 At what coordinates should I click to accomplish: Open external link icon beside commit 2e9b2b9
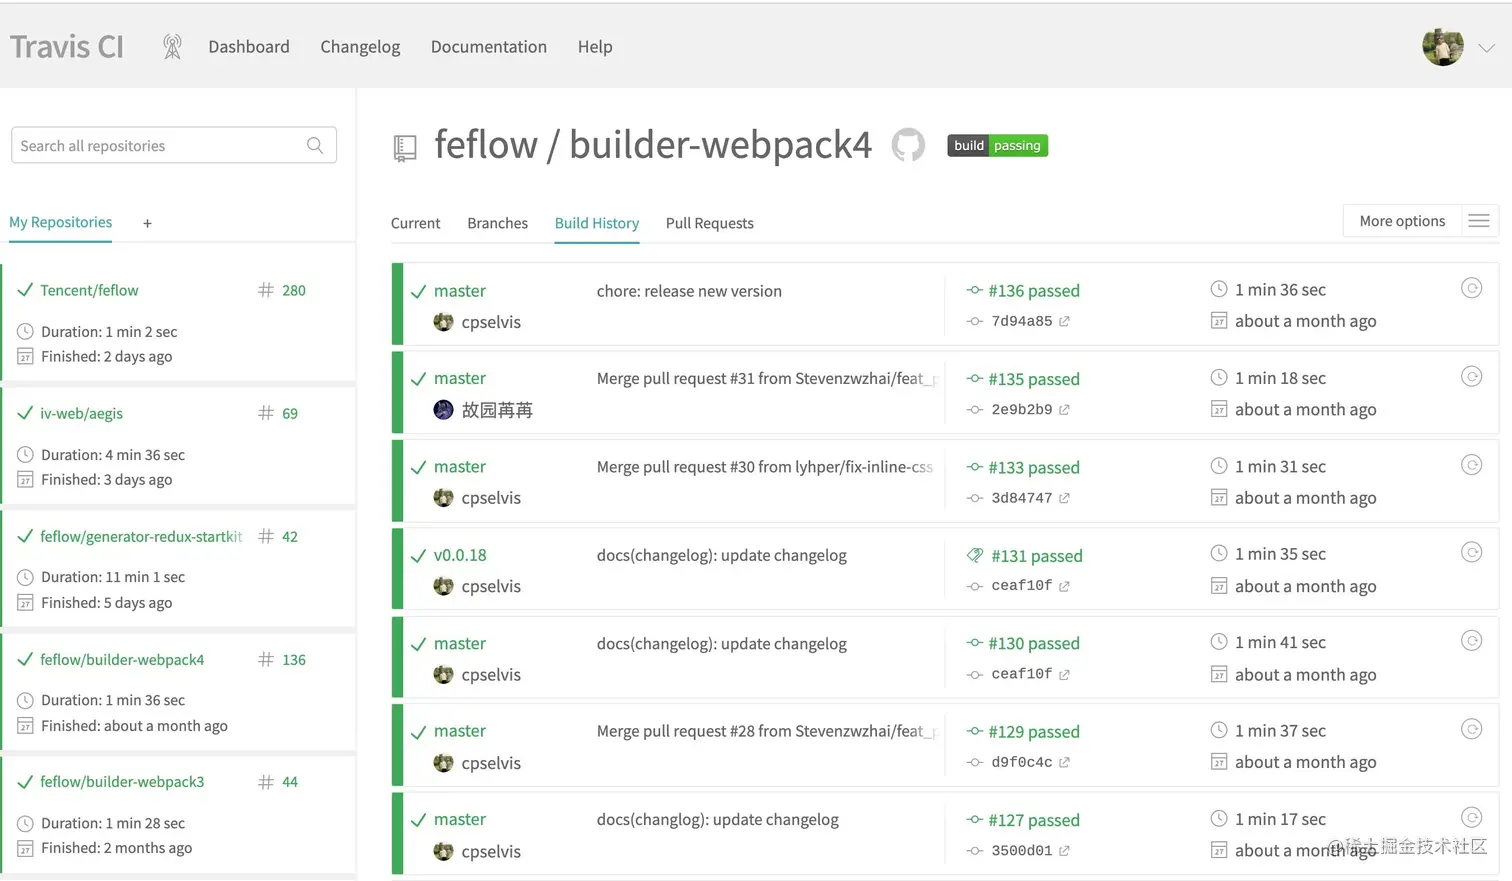[1064, 410]
